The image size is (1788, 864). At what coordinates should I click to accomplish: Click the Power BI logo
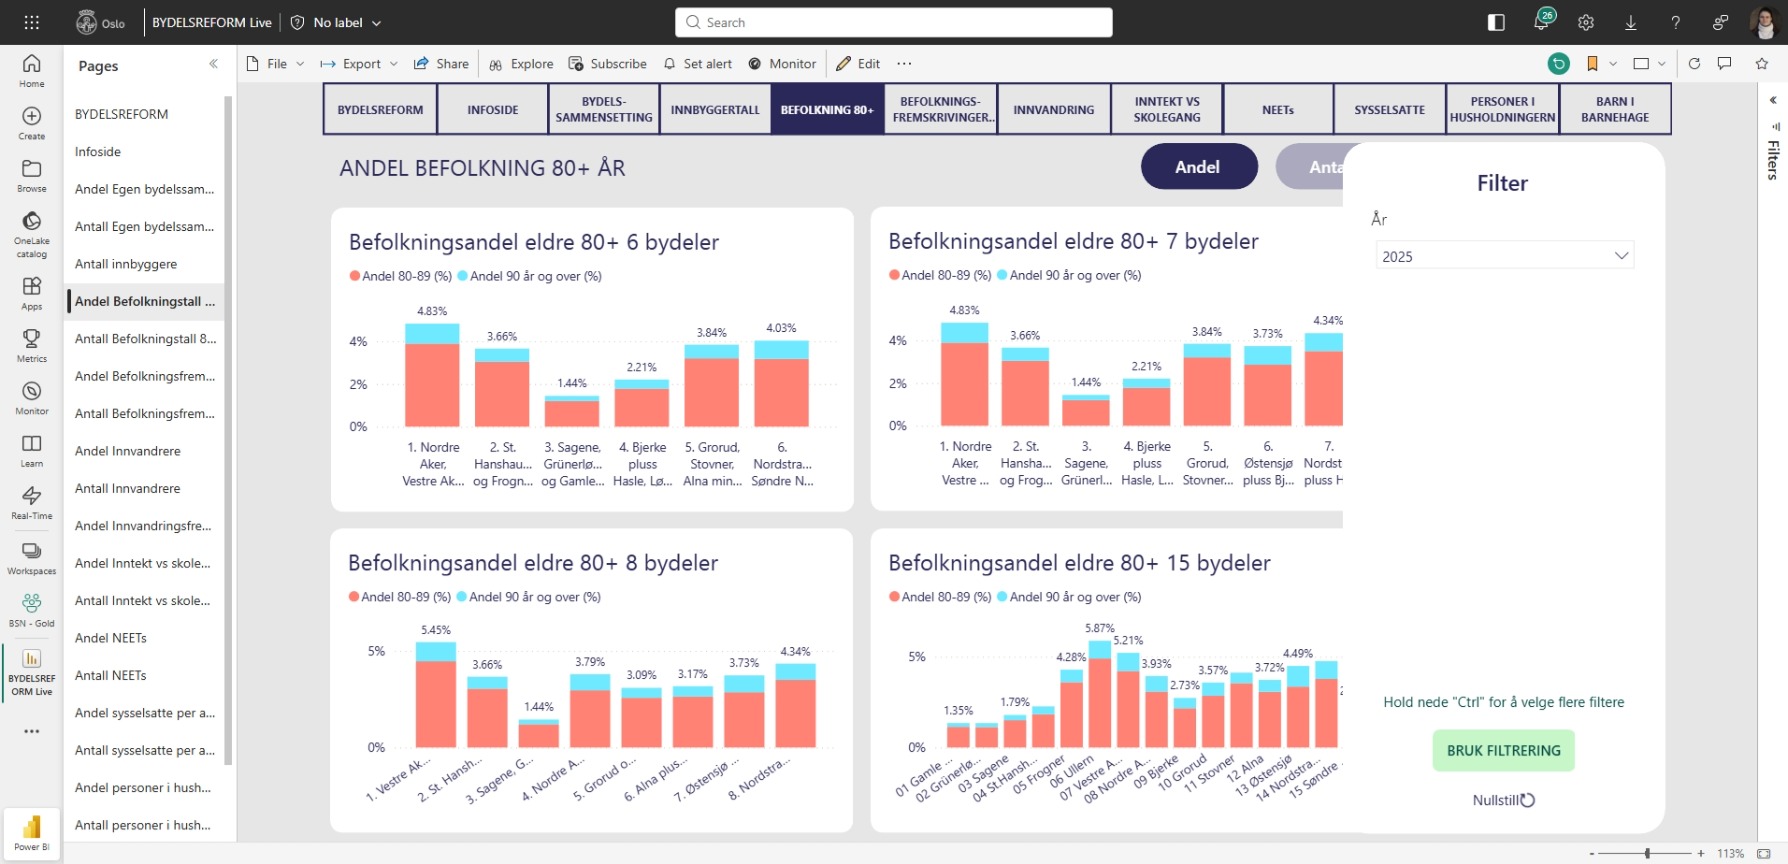pyautogui.click(x=32, y=833)
